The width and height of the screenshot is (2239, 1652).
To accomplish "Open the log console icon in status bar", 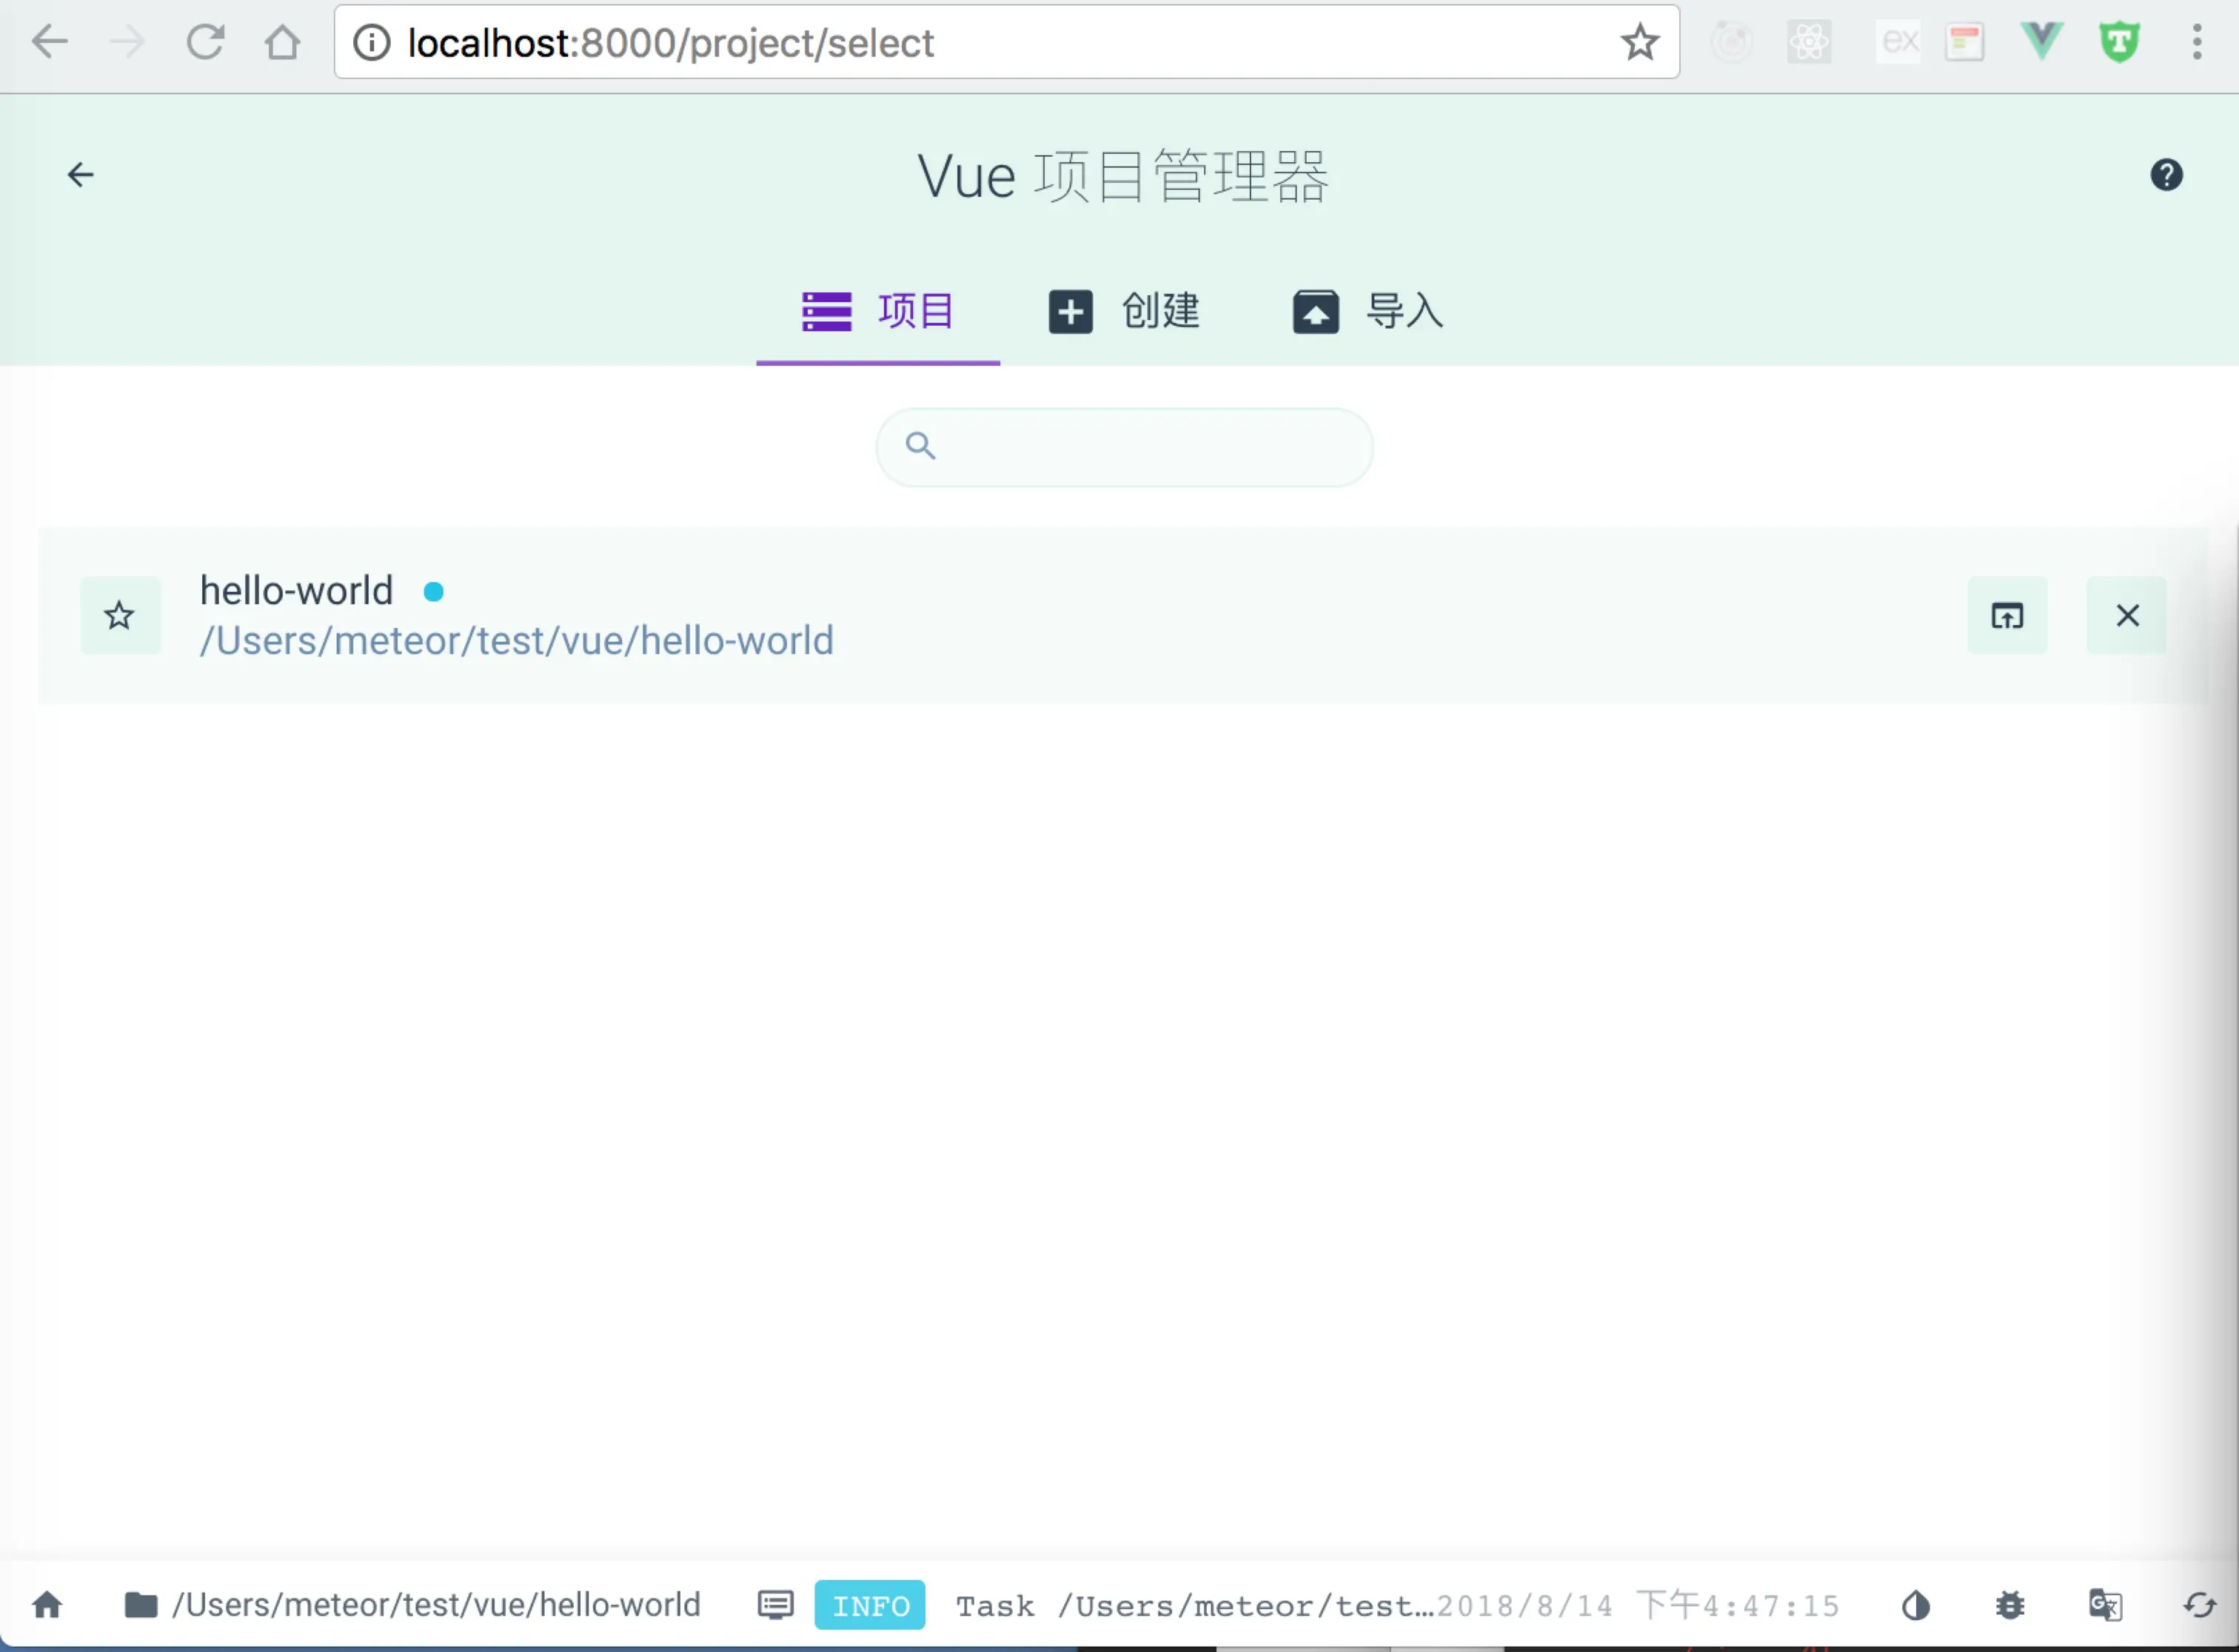I will pos(775,1605).
